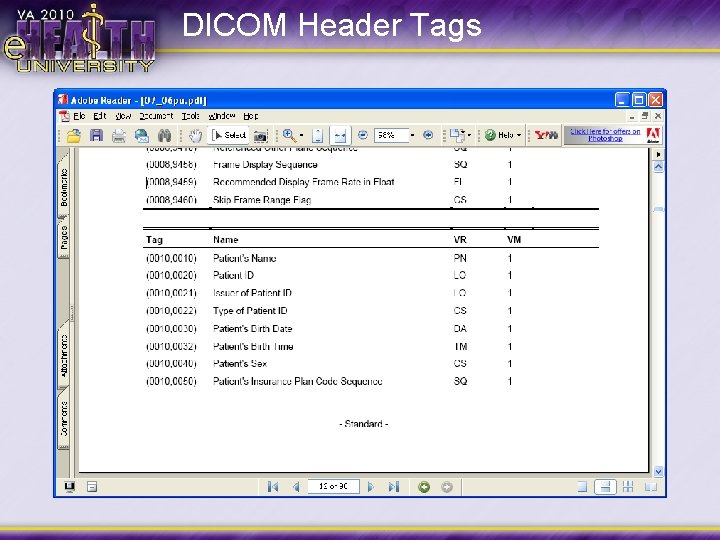This screenshot has height=540, width=720.
Task: Open the View menu
Action: point(123,116)
